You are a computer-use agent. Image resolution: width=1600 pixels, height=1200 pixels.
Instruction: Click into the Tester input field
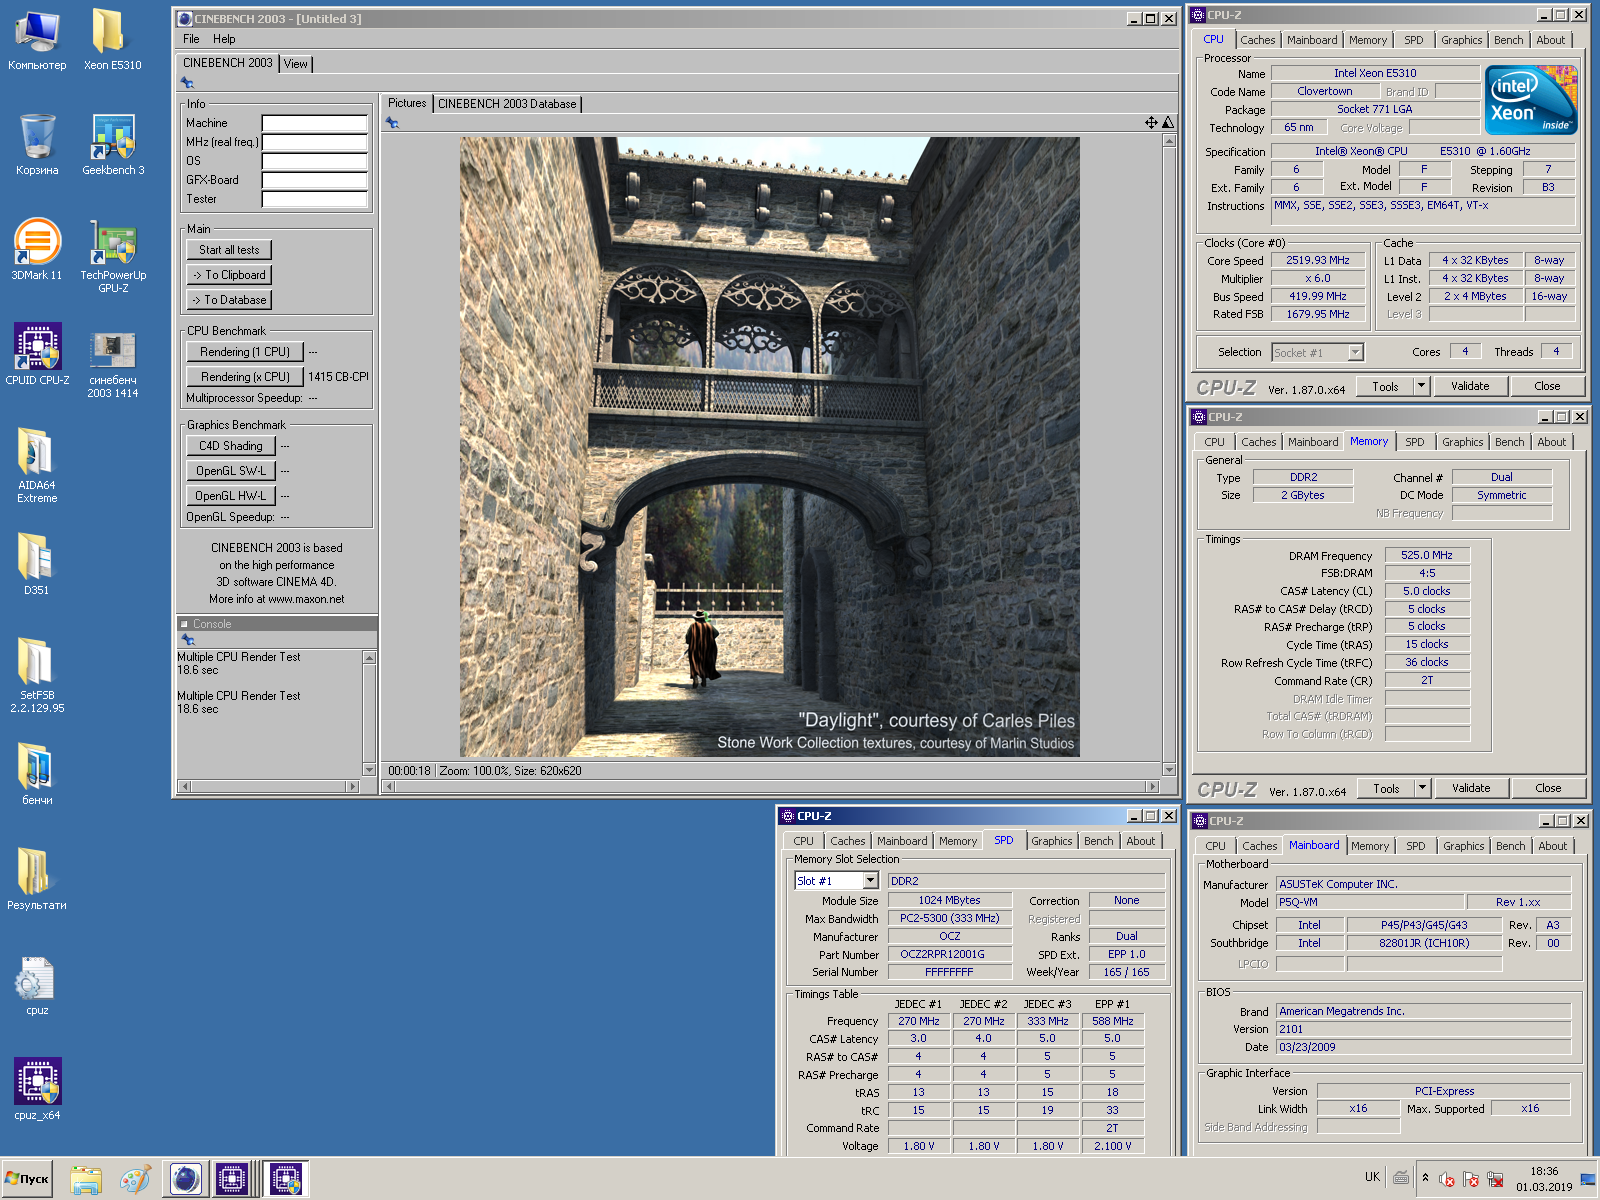pos(315,199)
